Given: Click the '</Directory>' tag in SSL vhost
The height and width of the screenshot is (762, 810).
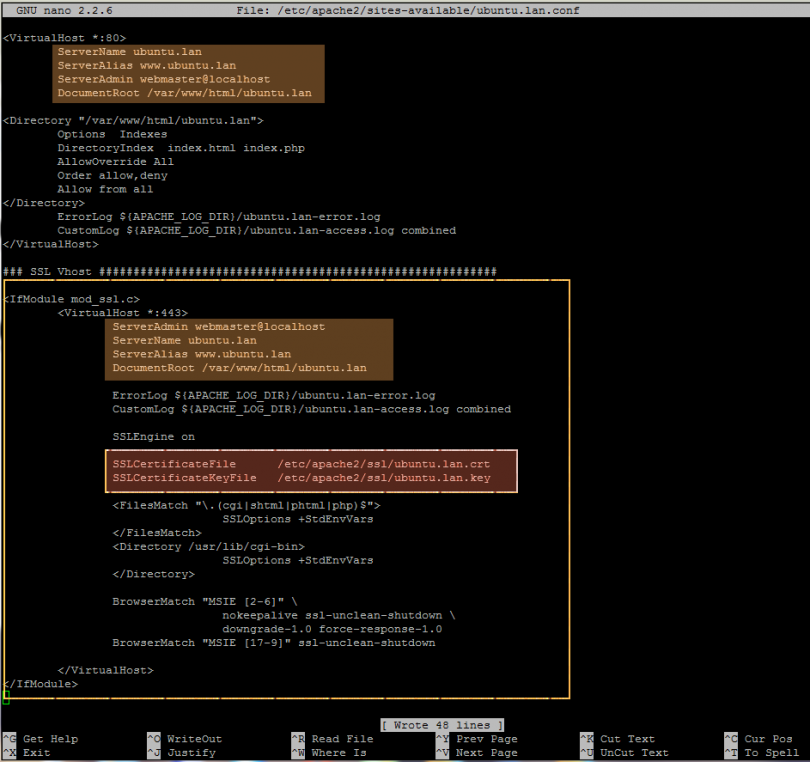Looking at the screenshot, I should click(153, 574).
